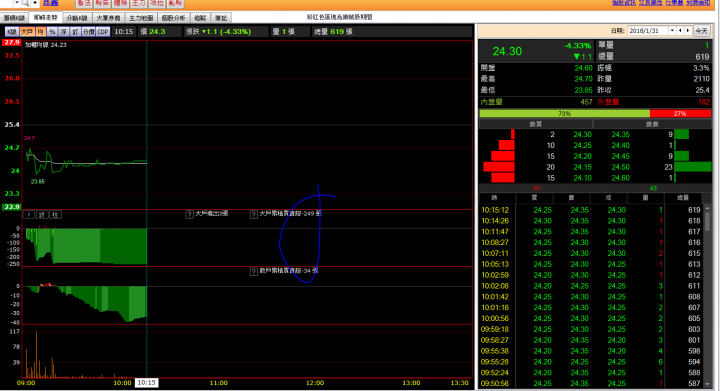Click the 時 time column header in the trade list
720x391 pixels.
495,198
